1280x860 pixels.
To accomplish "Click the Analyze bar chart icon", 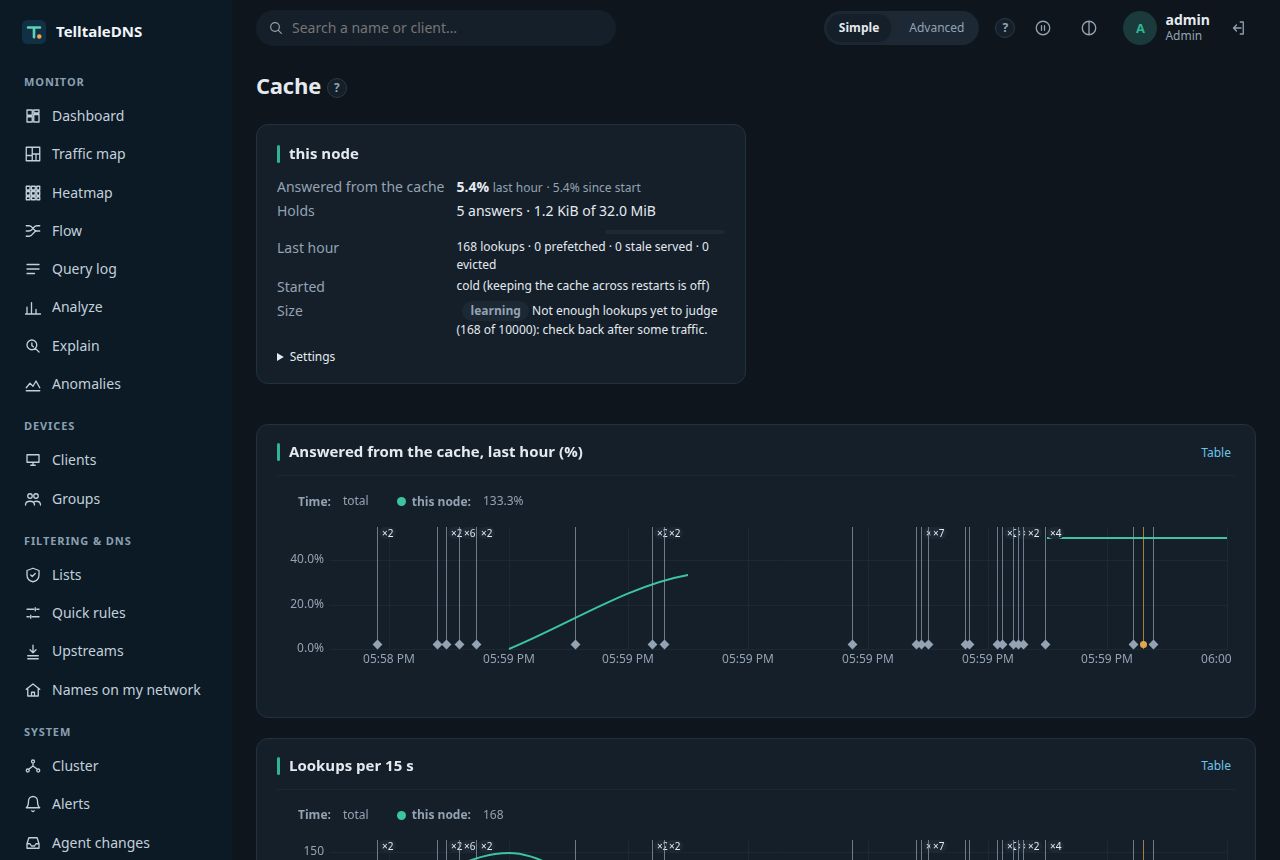I will coord(33,307).
